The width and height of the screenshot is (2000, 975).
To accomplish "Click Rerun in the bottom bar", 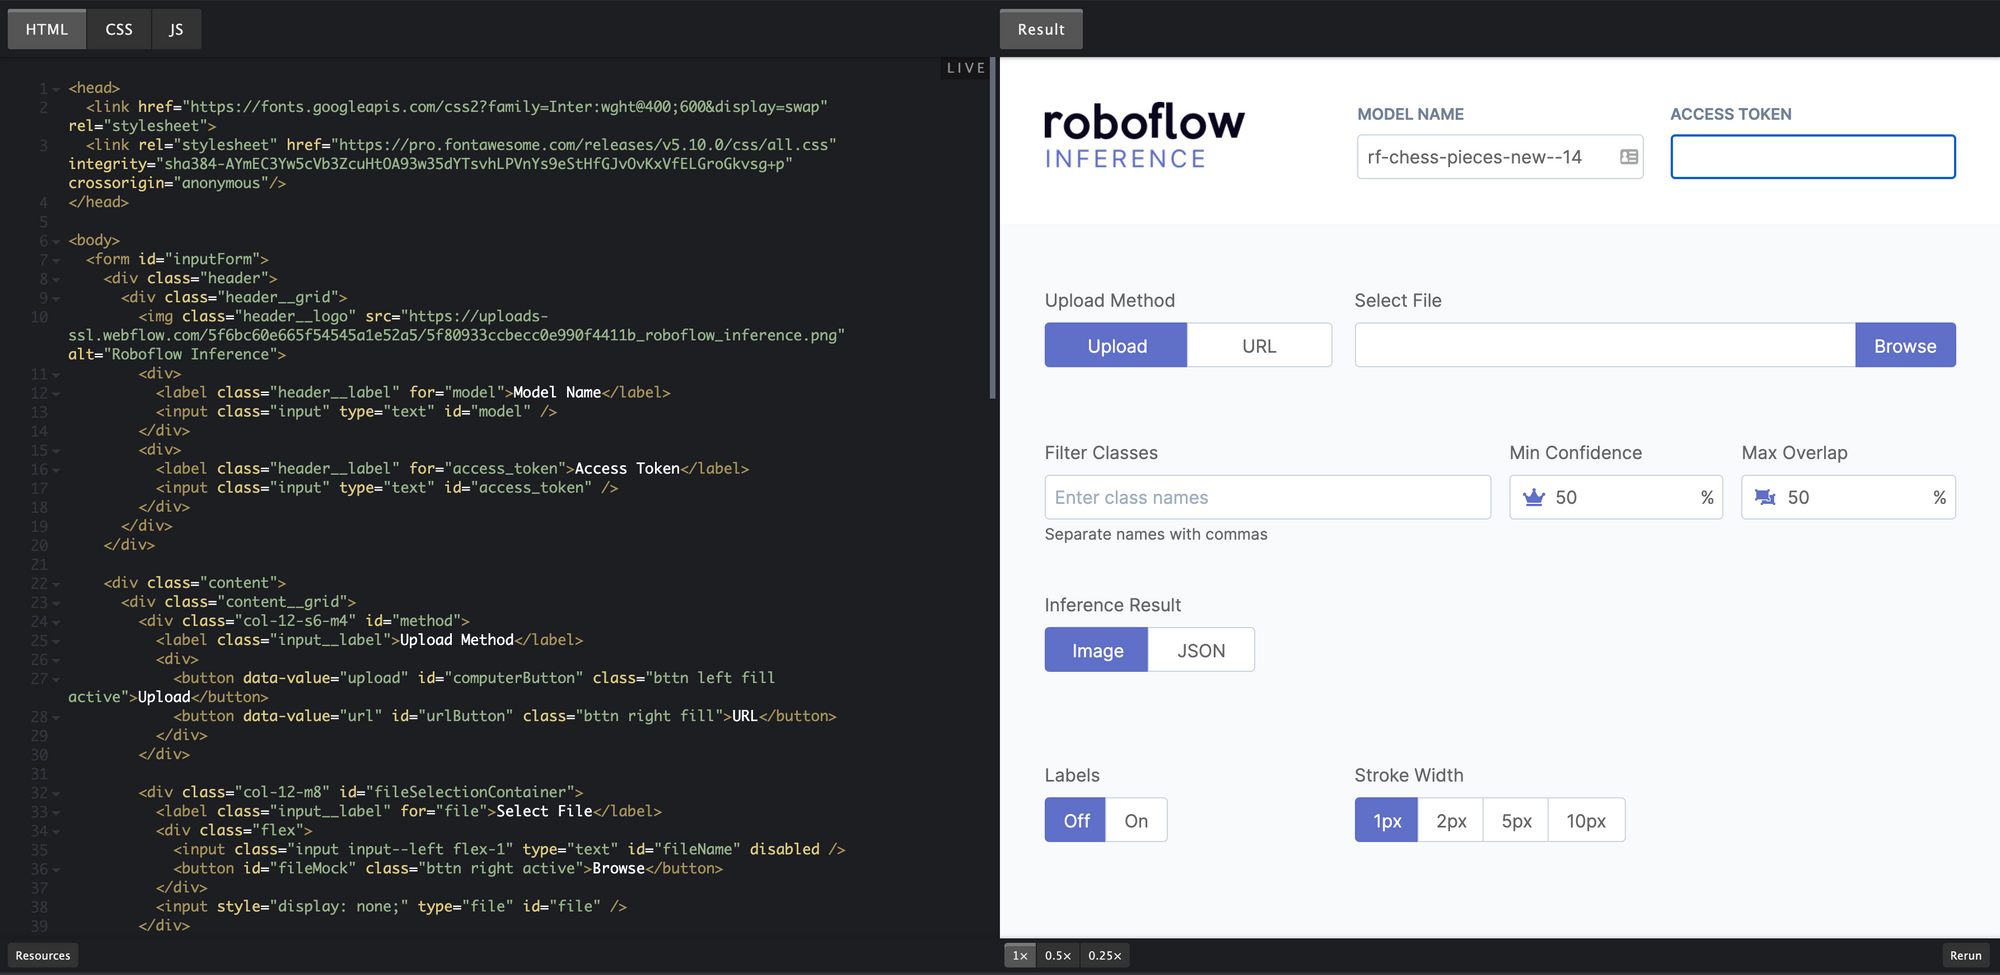I will click(1965, 955).
